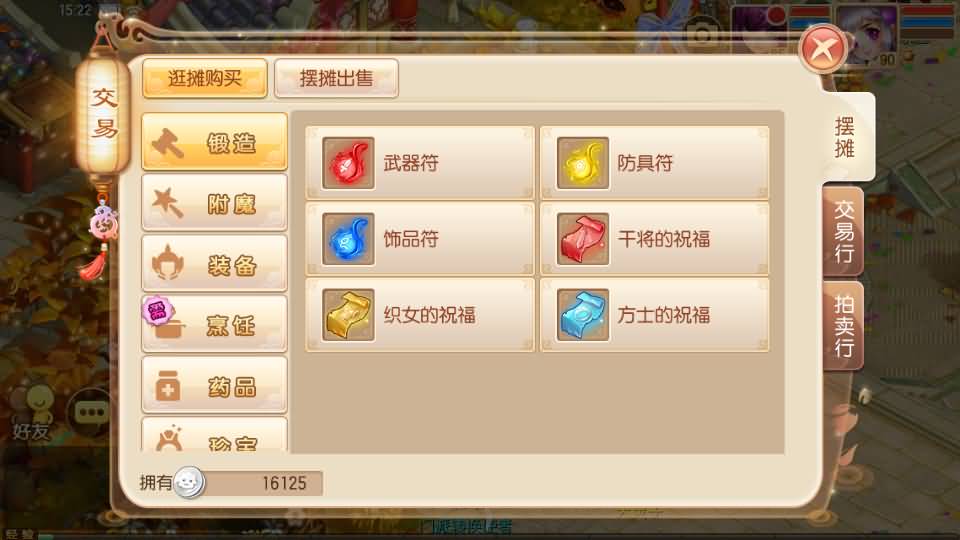Image resolution: width=960 pixels, height=540 pixels.
Task: Switch to the 摆摊出售 tab
Action: (x=336, y=78)
